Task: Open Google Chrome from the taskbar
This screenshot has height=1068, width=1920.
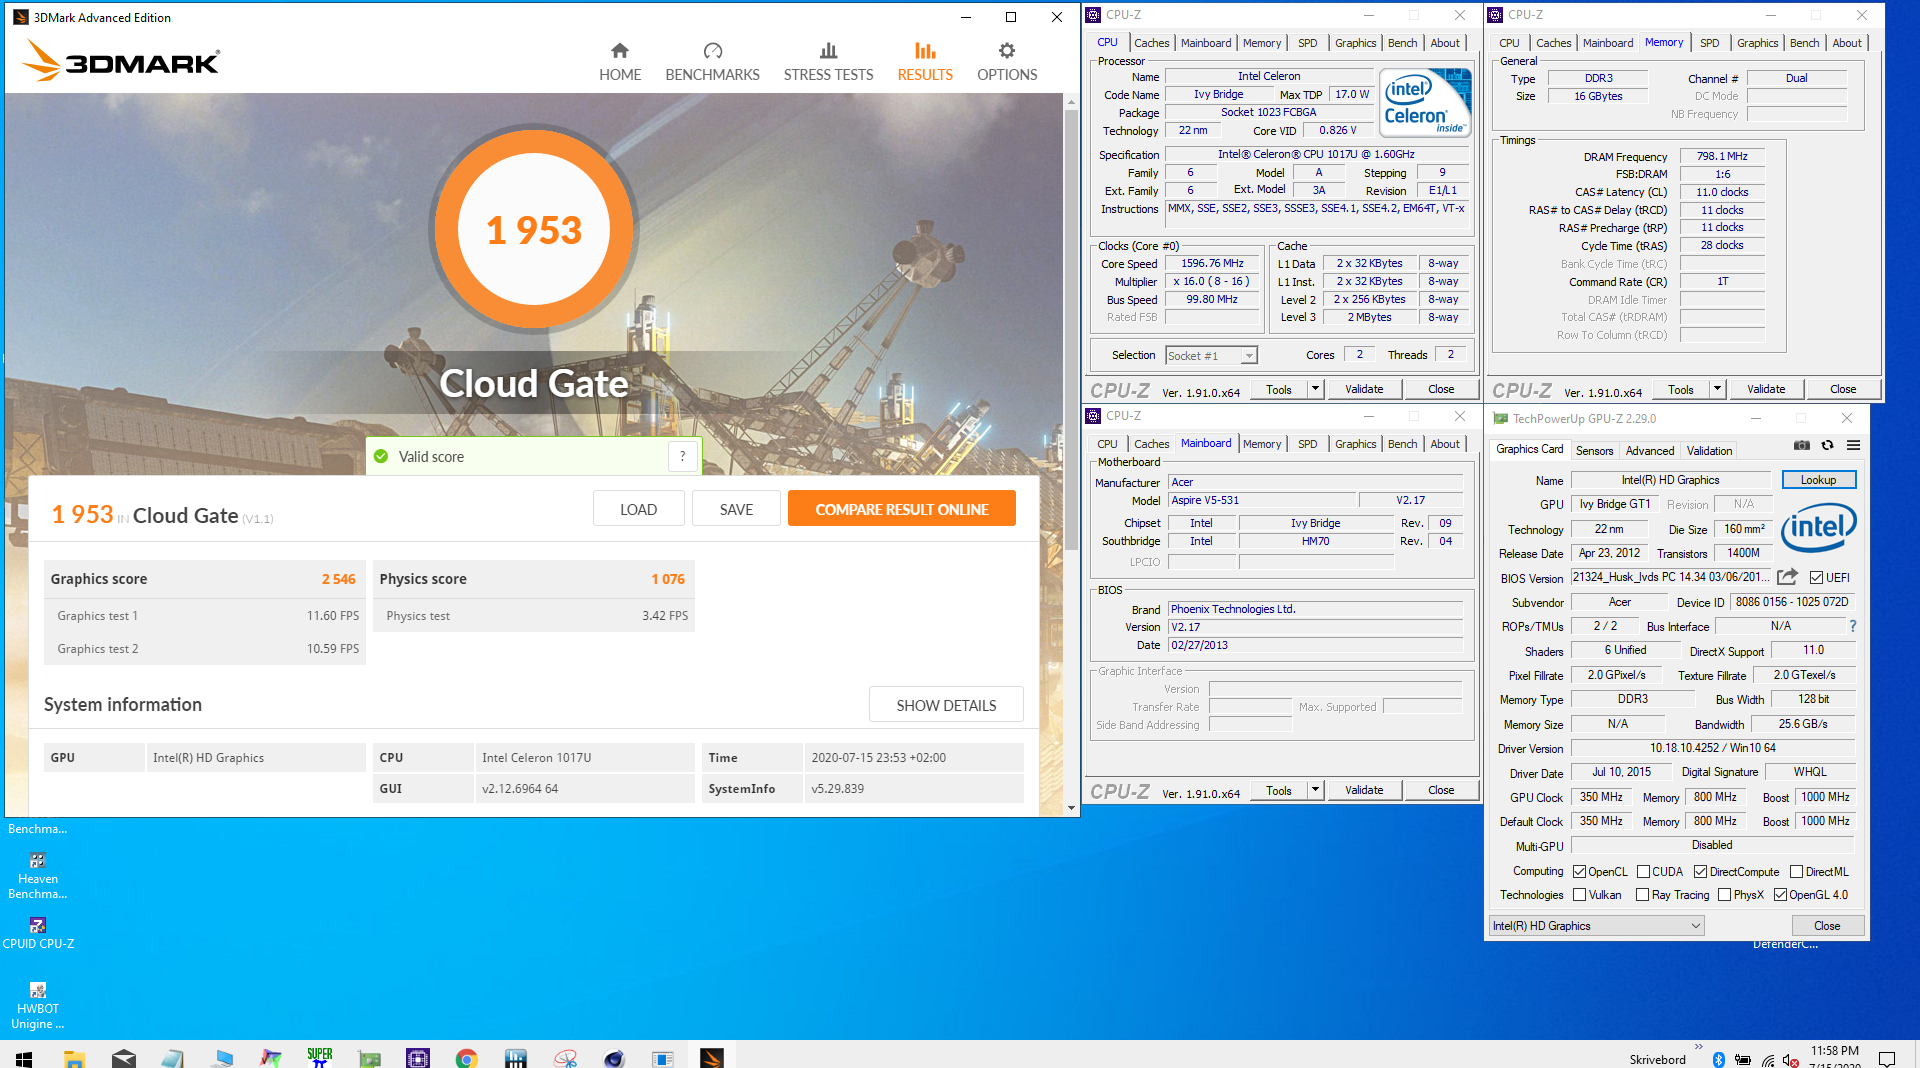Action: [x=467, y=1058]
